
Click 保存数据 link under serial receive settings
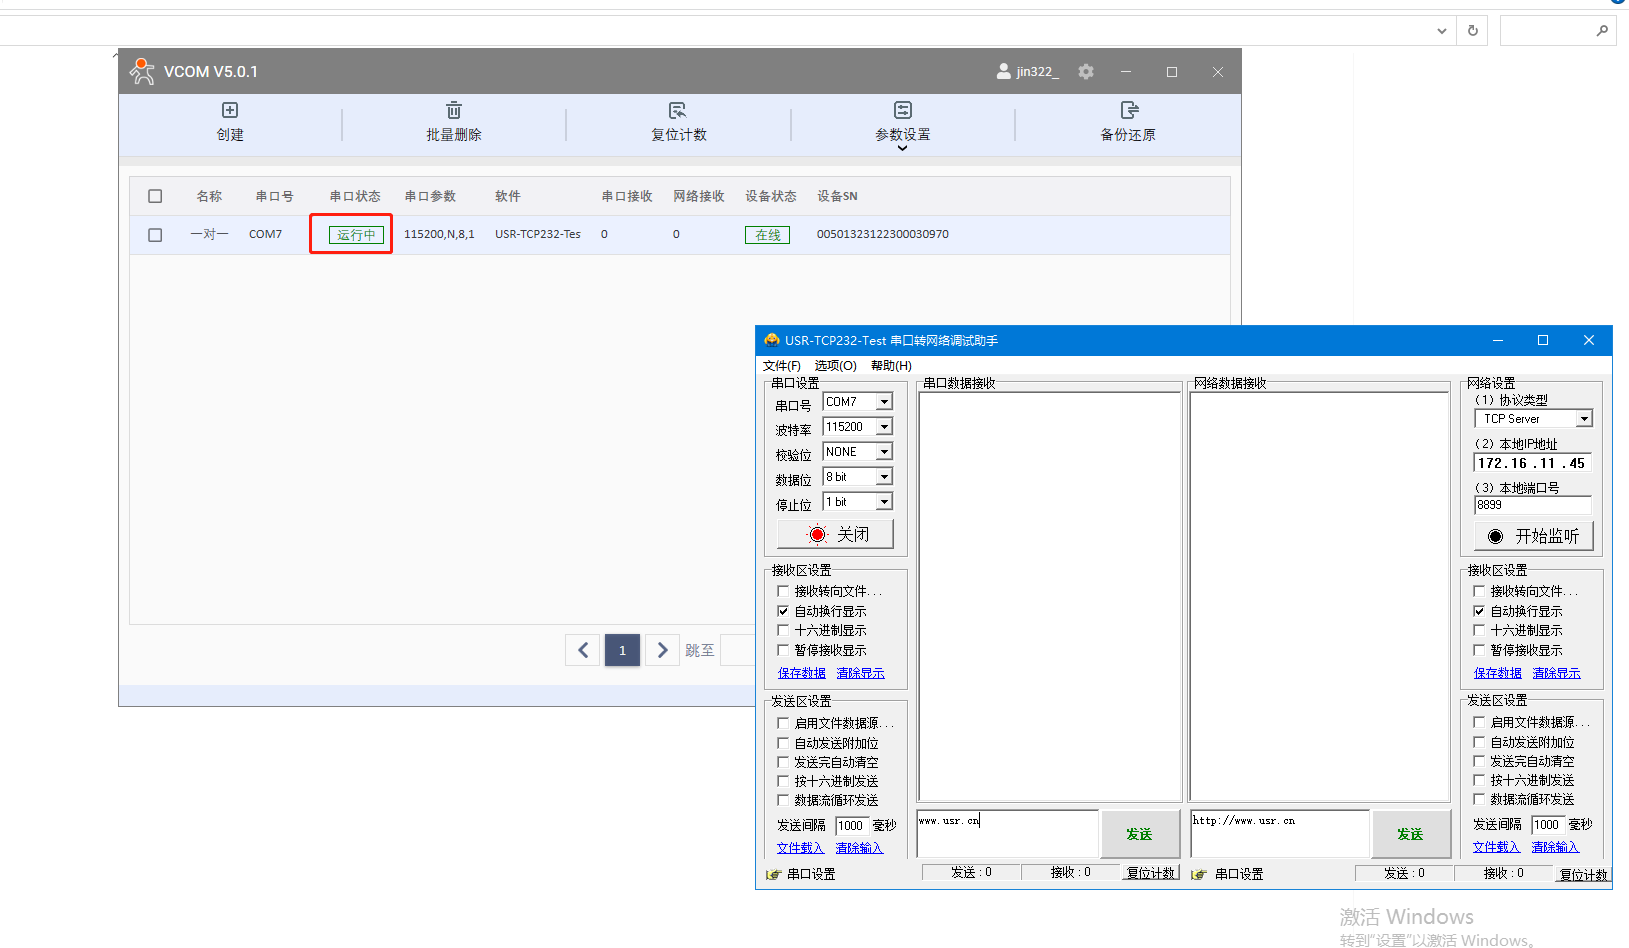click(801, 673)
